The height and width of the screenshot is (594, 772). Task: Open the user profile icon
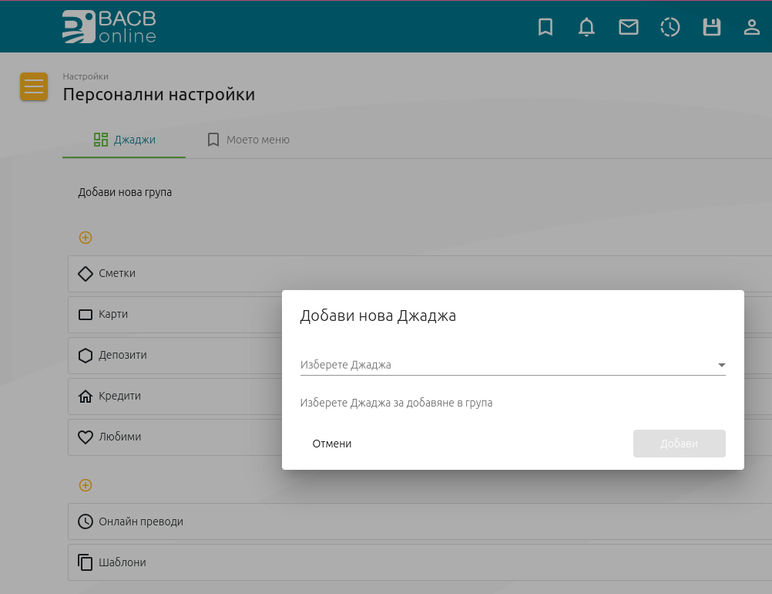point(752,27)
